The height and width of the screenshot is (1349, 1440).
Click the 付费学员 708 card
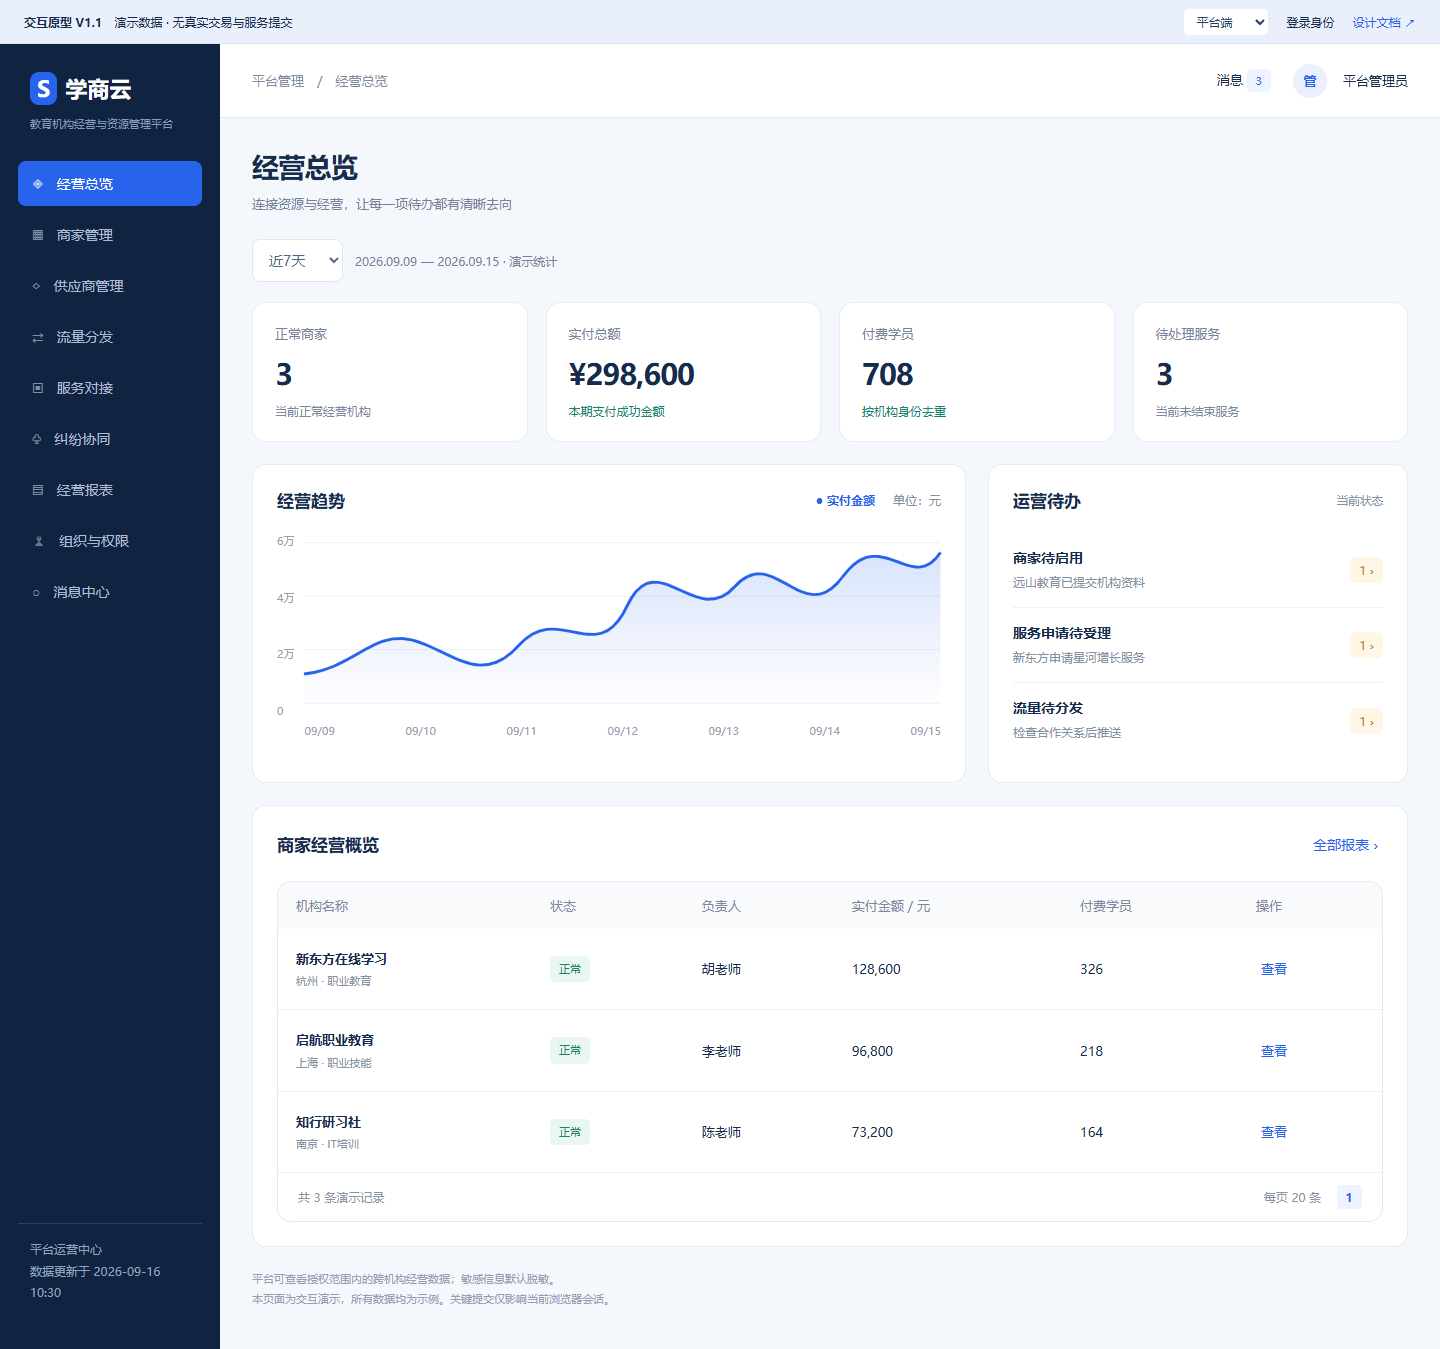tap(977, 372)
